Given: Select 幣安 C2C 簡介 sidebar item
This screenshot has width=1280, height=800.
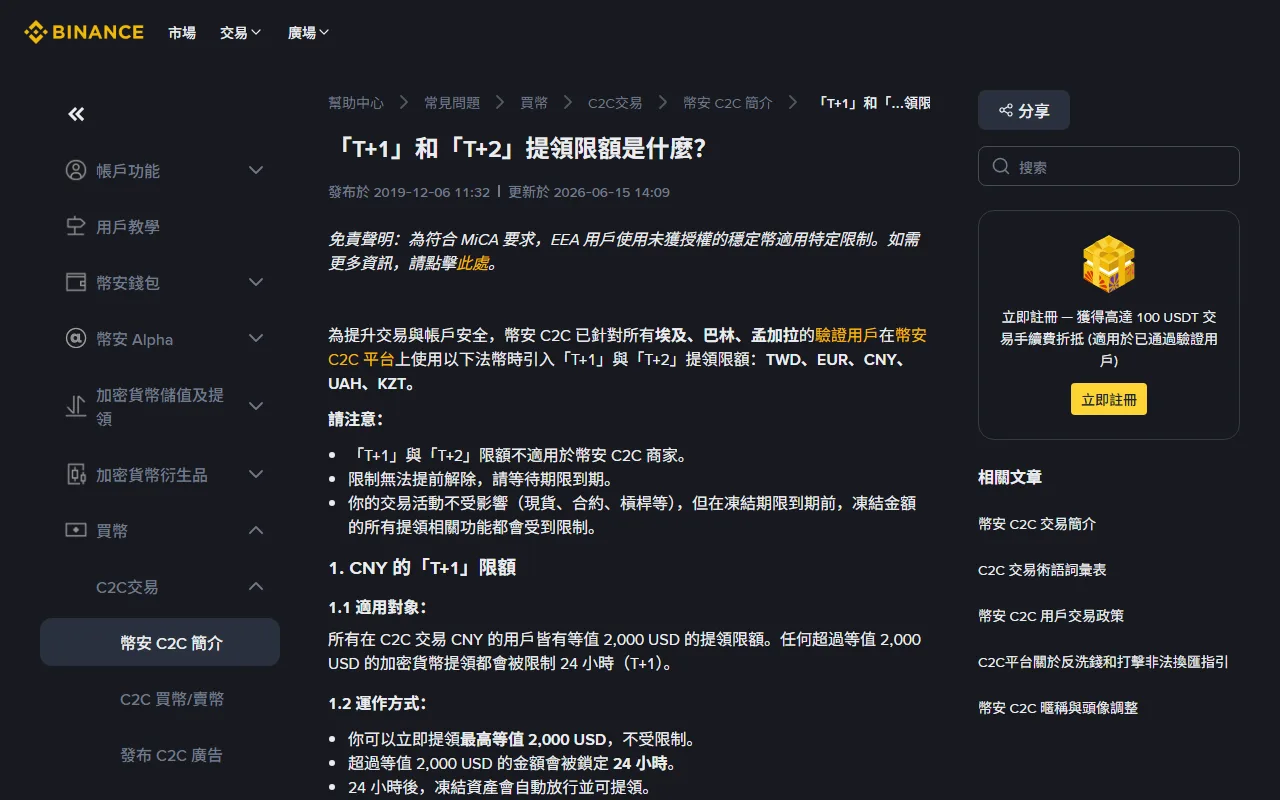Looking at the screenshot, I should tap(160, 642).
